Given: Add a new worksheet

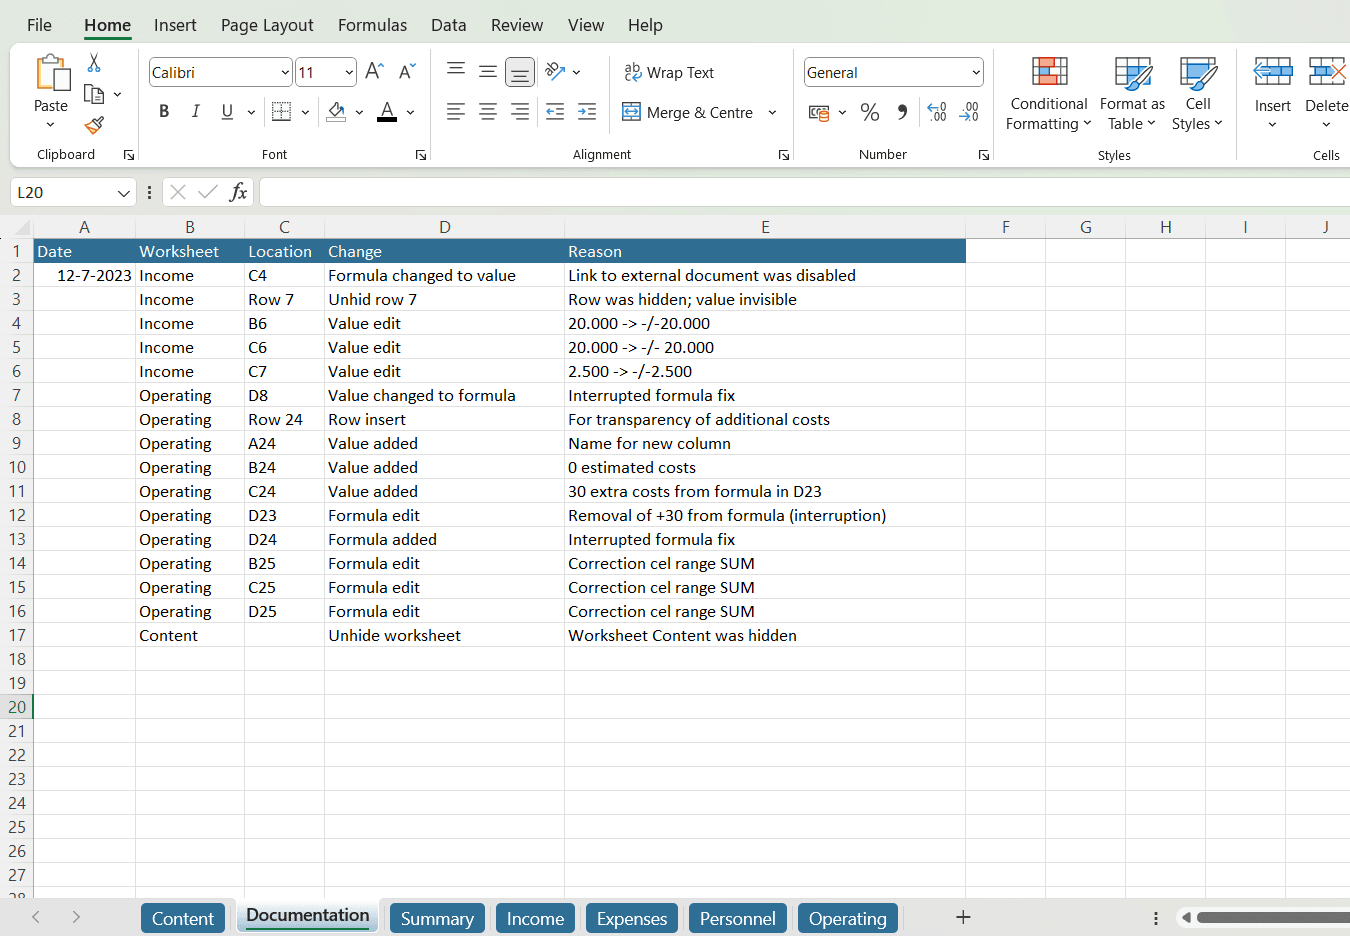Looking at the screenshot, I should 962,916.
